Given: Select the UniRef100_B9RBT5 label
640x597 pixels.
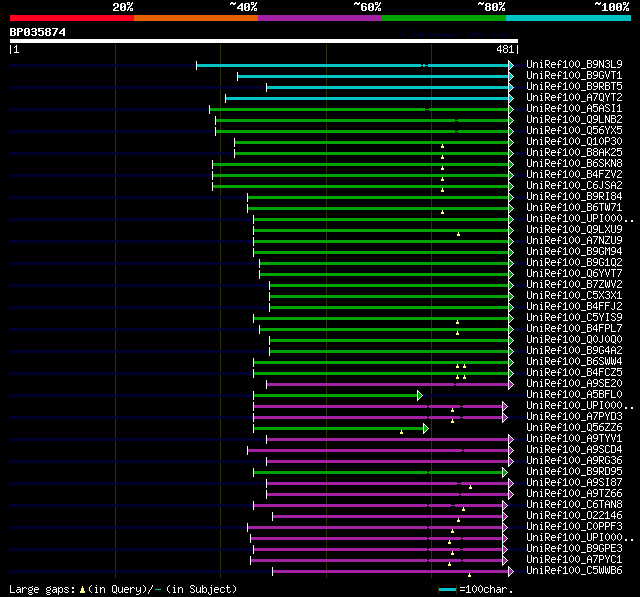Looking at the screenshot, I should [574, 87].
